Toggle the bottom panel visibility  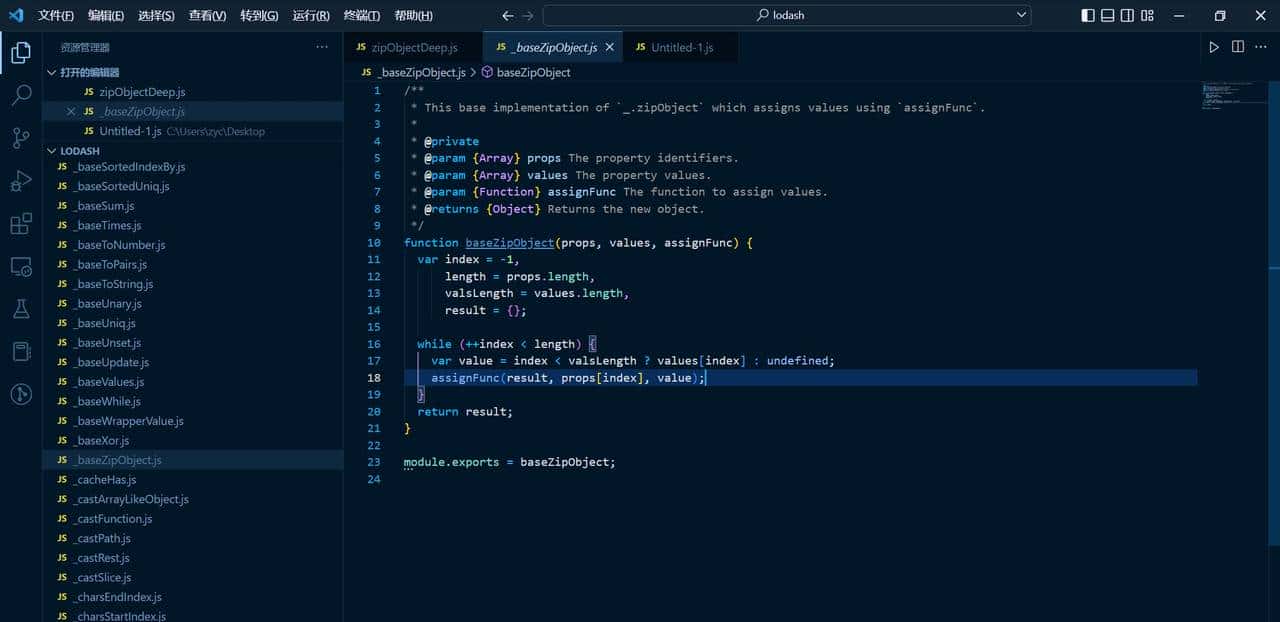(x=1109, y=14)
